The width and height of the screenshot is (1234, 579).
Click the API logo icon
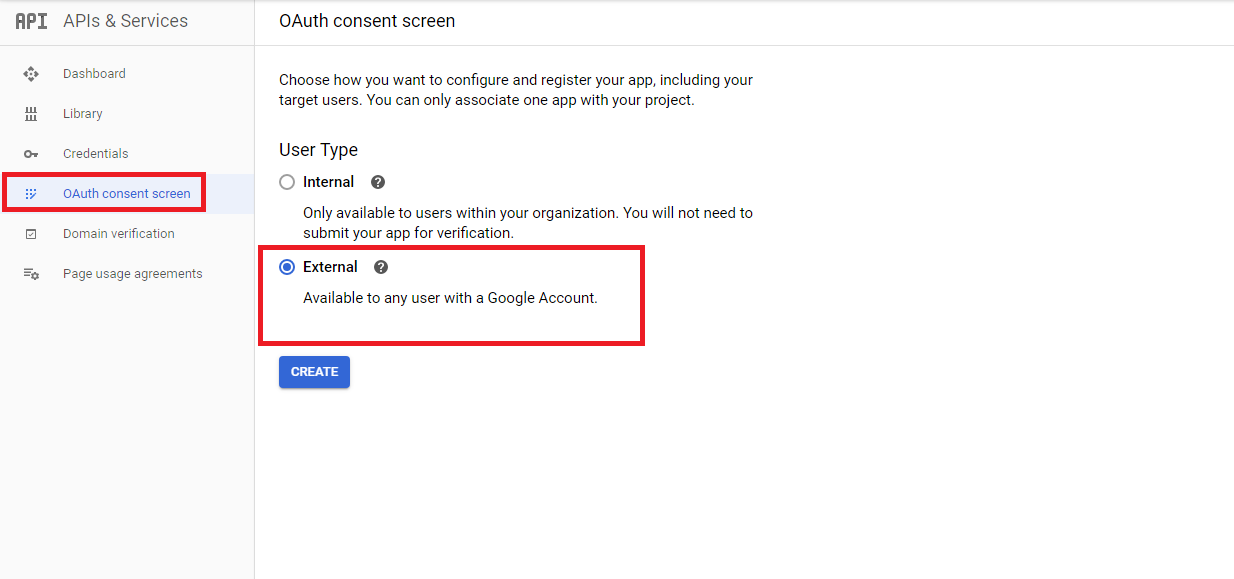[31, 21]
